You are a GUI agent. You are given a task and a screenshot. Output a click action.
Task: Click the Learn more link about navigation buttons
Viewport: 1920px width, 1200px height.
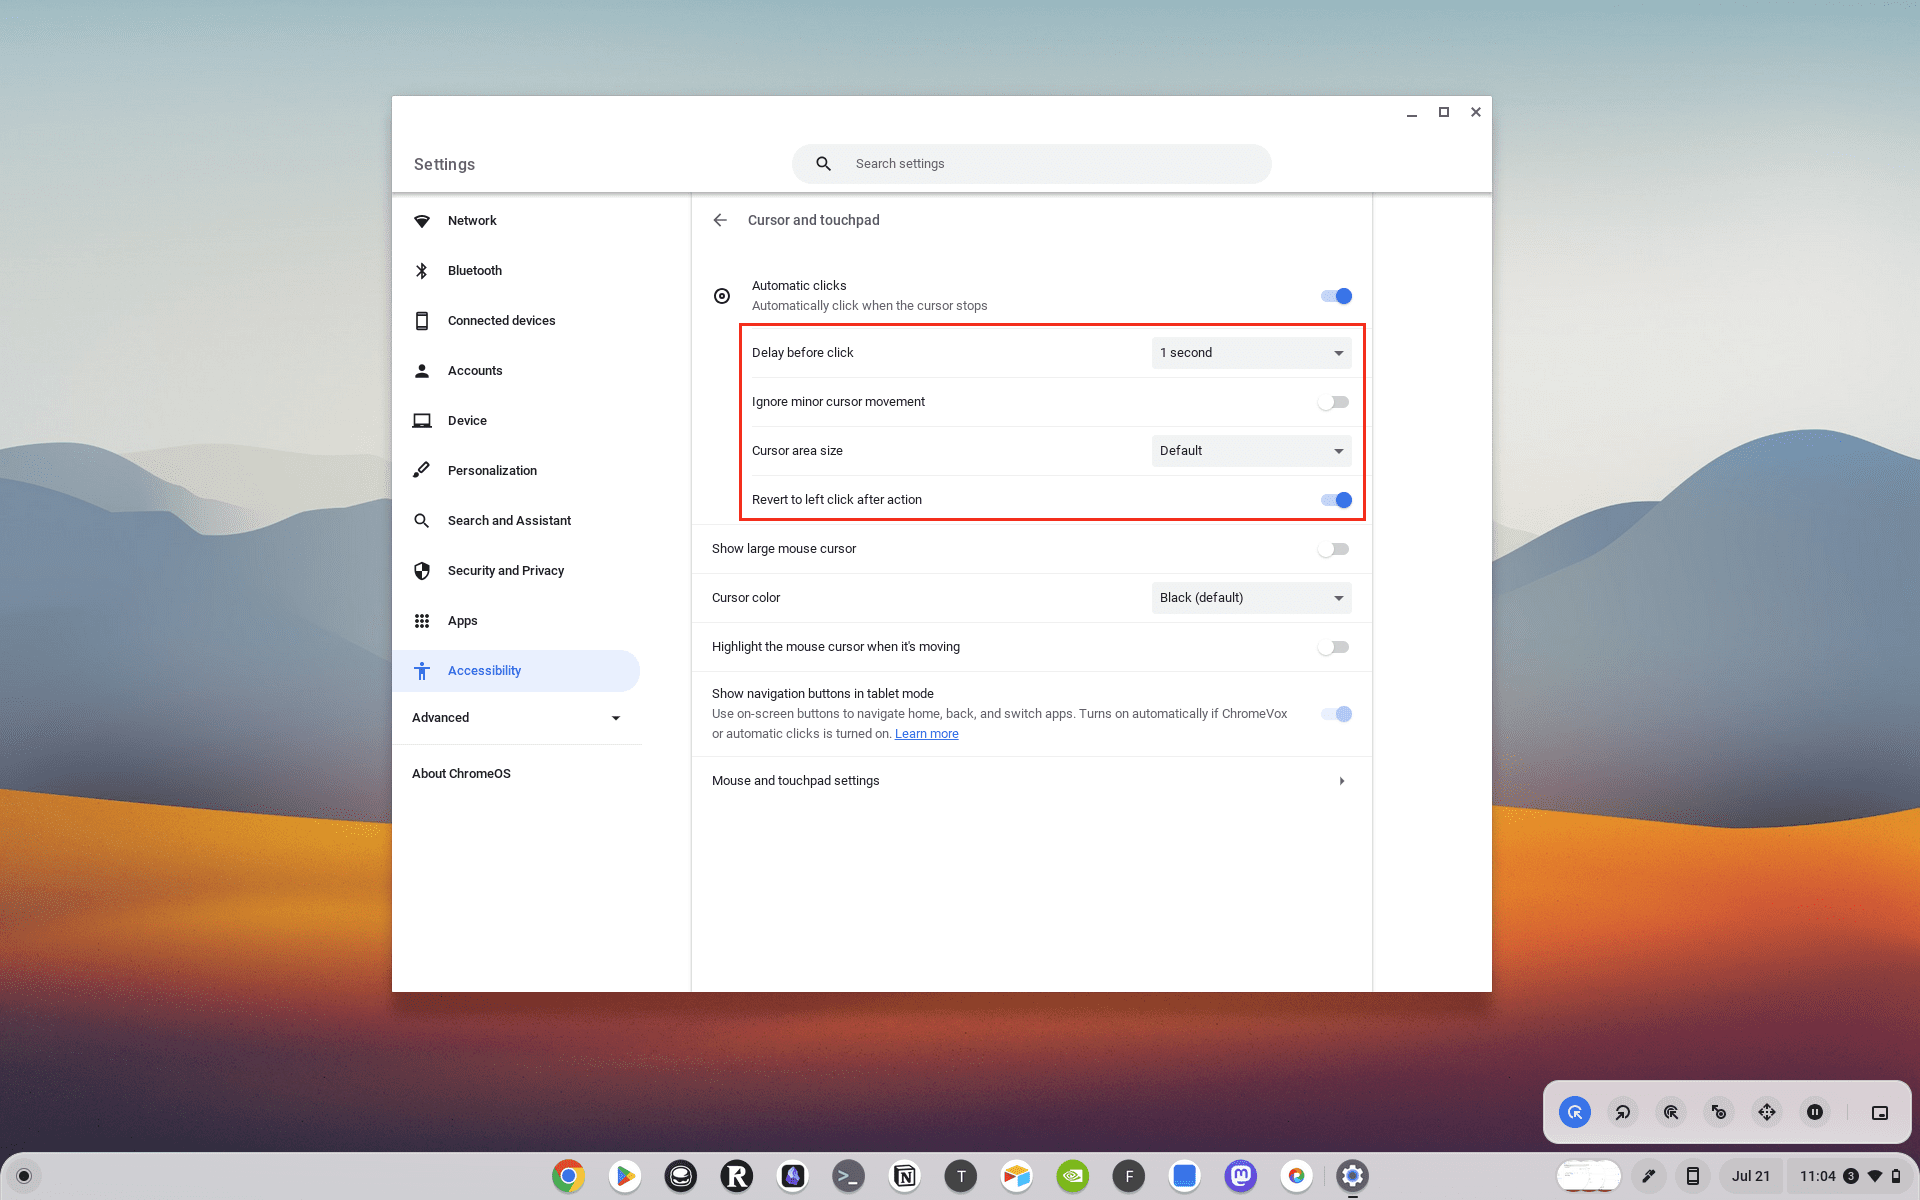point(926,733)
